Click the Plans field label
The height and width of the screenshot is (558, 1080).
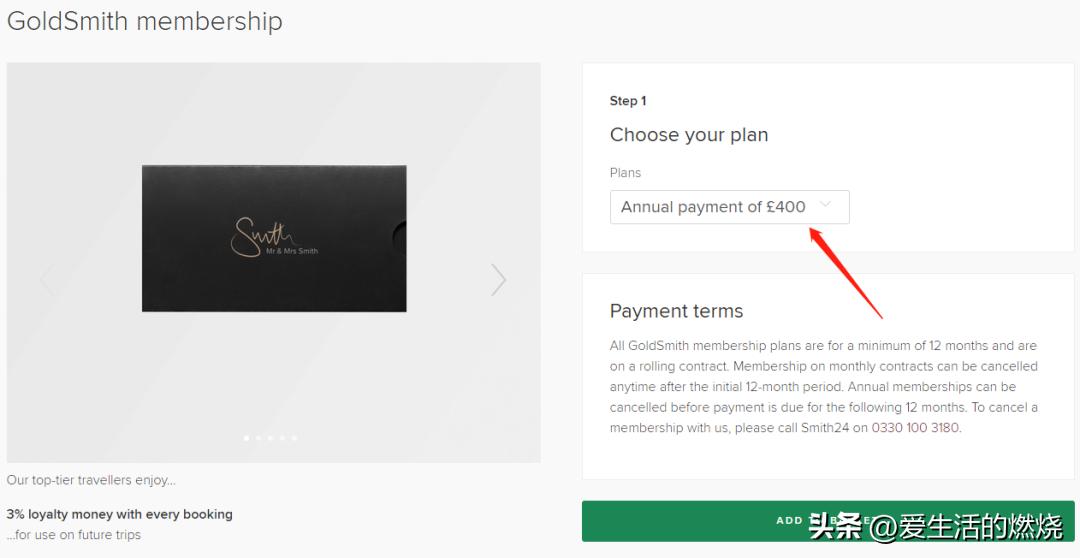tap(625, 173)
